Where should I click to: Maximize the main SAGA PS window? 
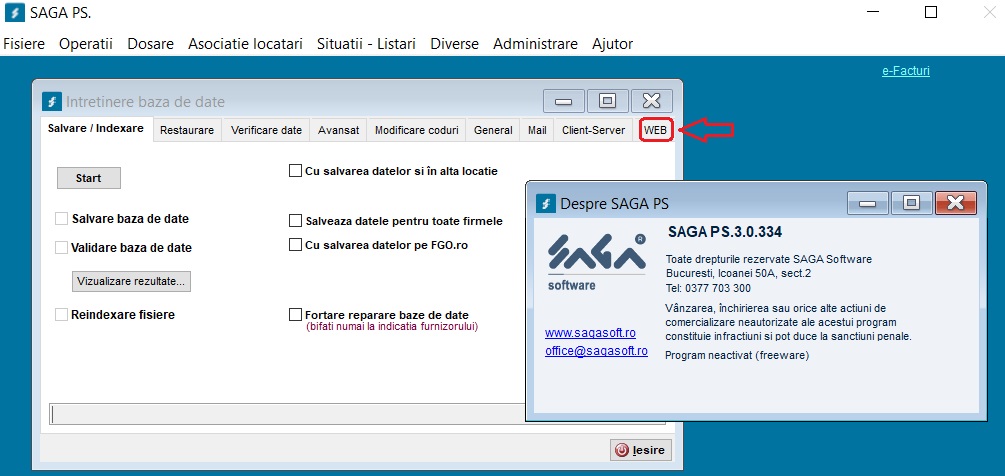[931, 12]
